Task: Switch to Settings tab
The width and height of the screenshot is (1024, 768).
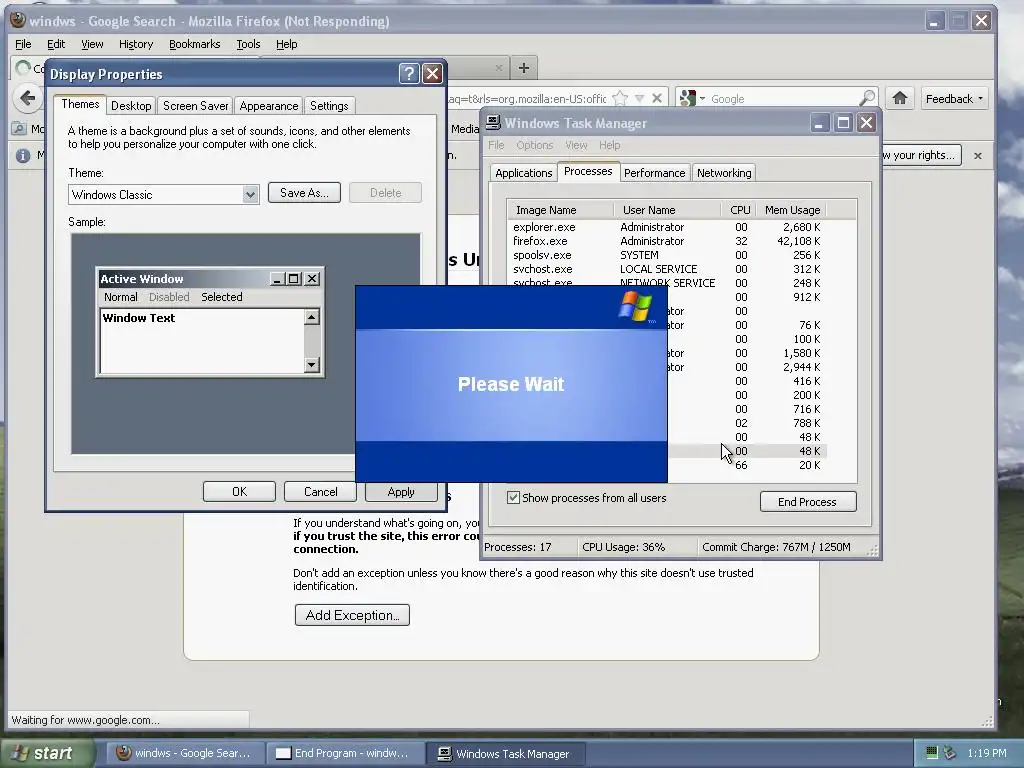Action: [328, 106]
